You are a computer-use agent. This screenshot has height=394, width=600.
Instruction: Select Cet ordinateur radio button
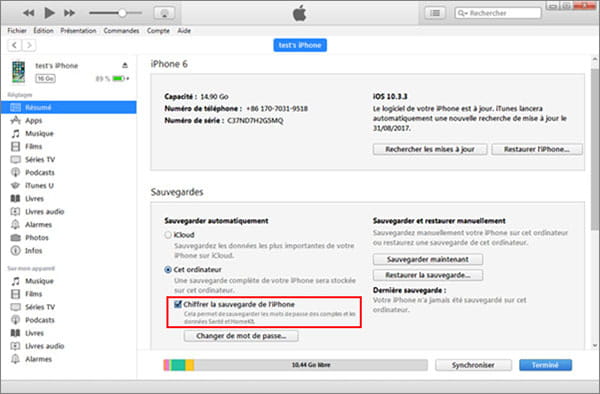point(168,270)
